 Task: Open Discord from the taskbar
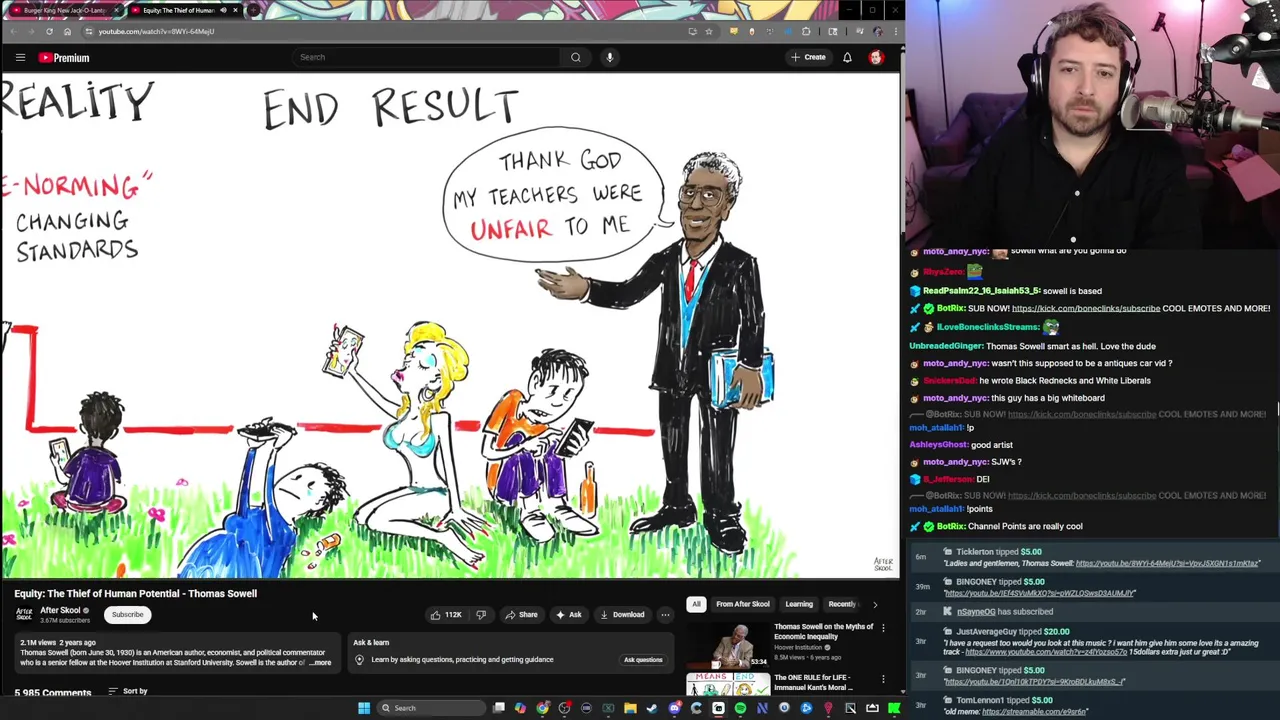(674, 708)
